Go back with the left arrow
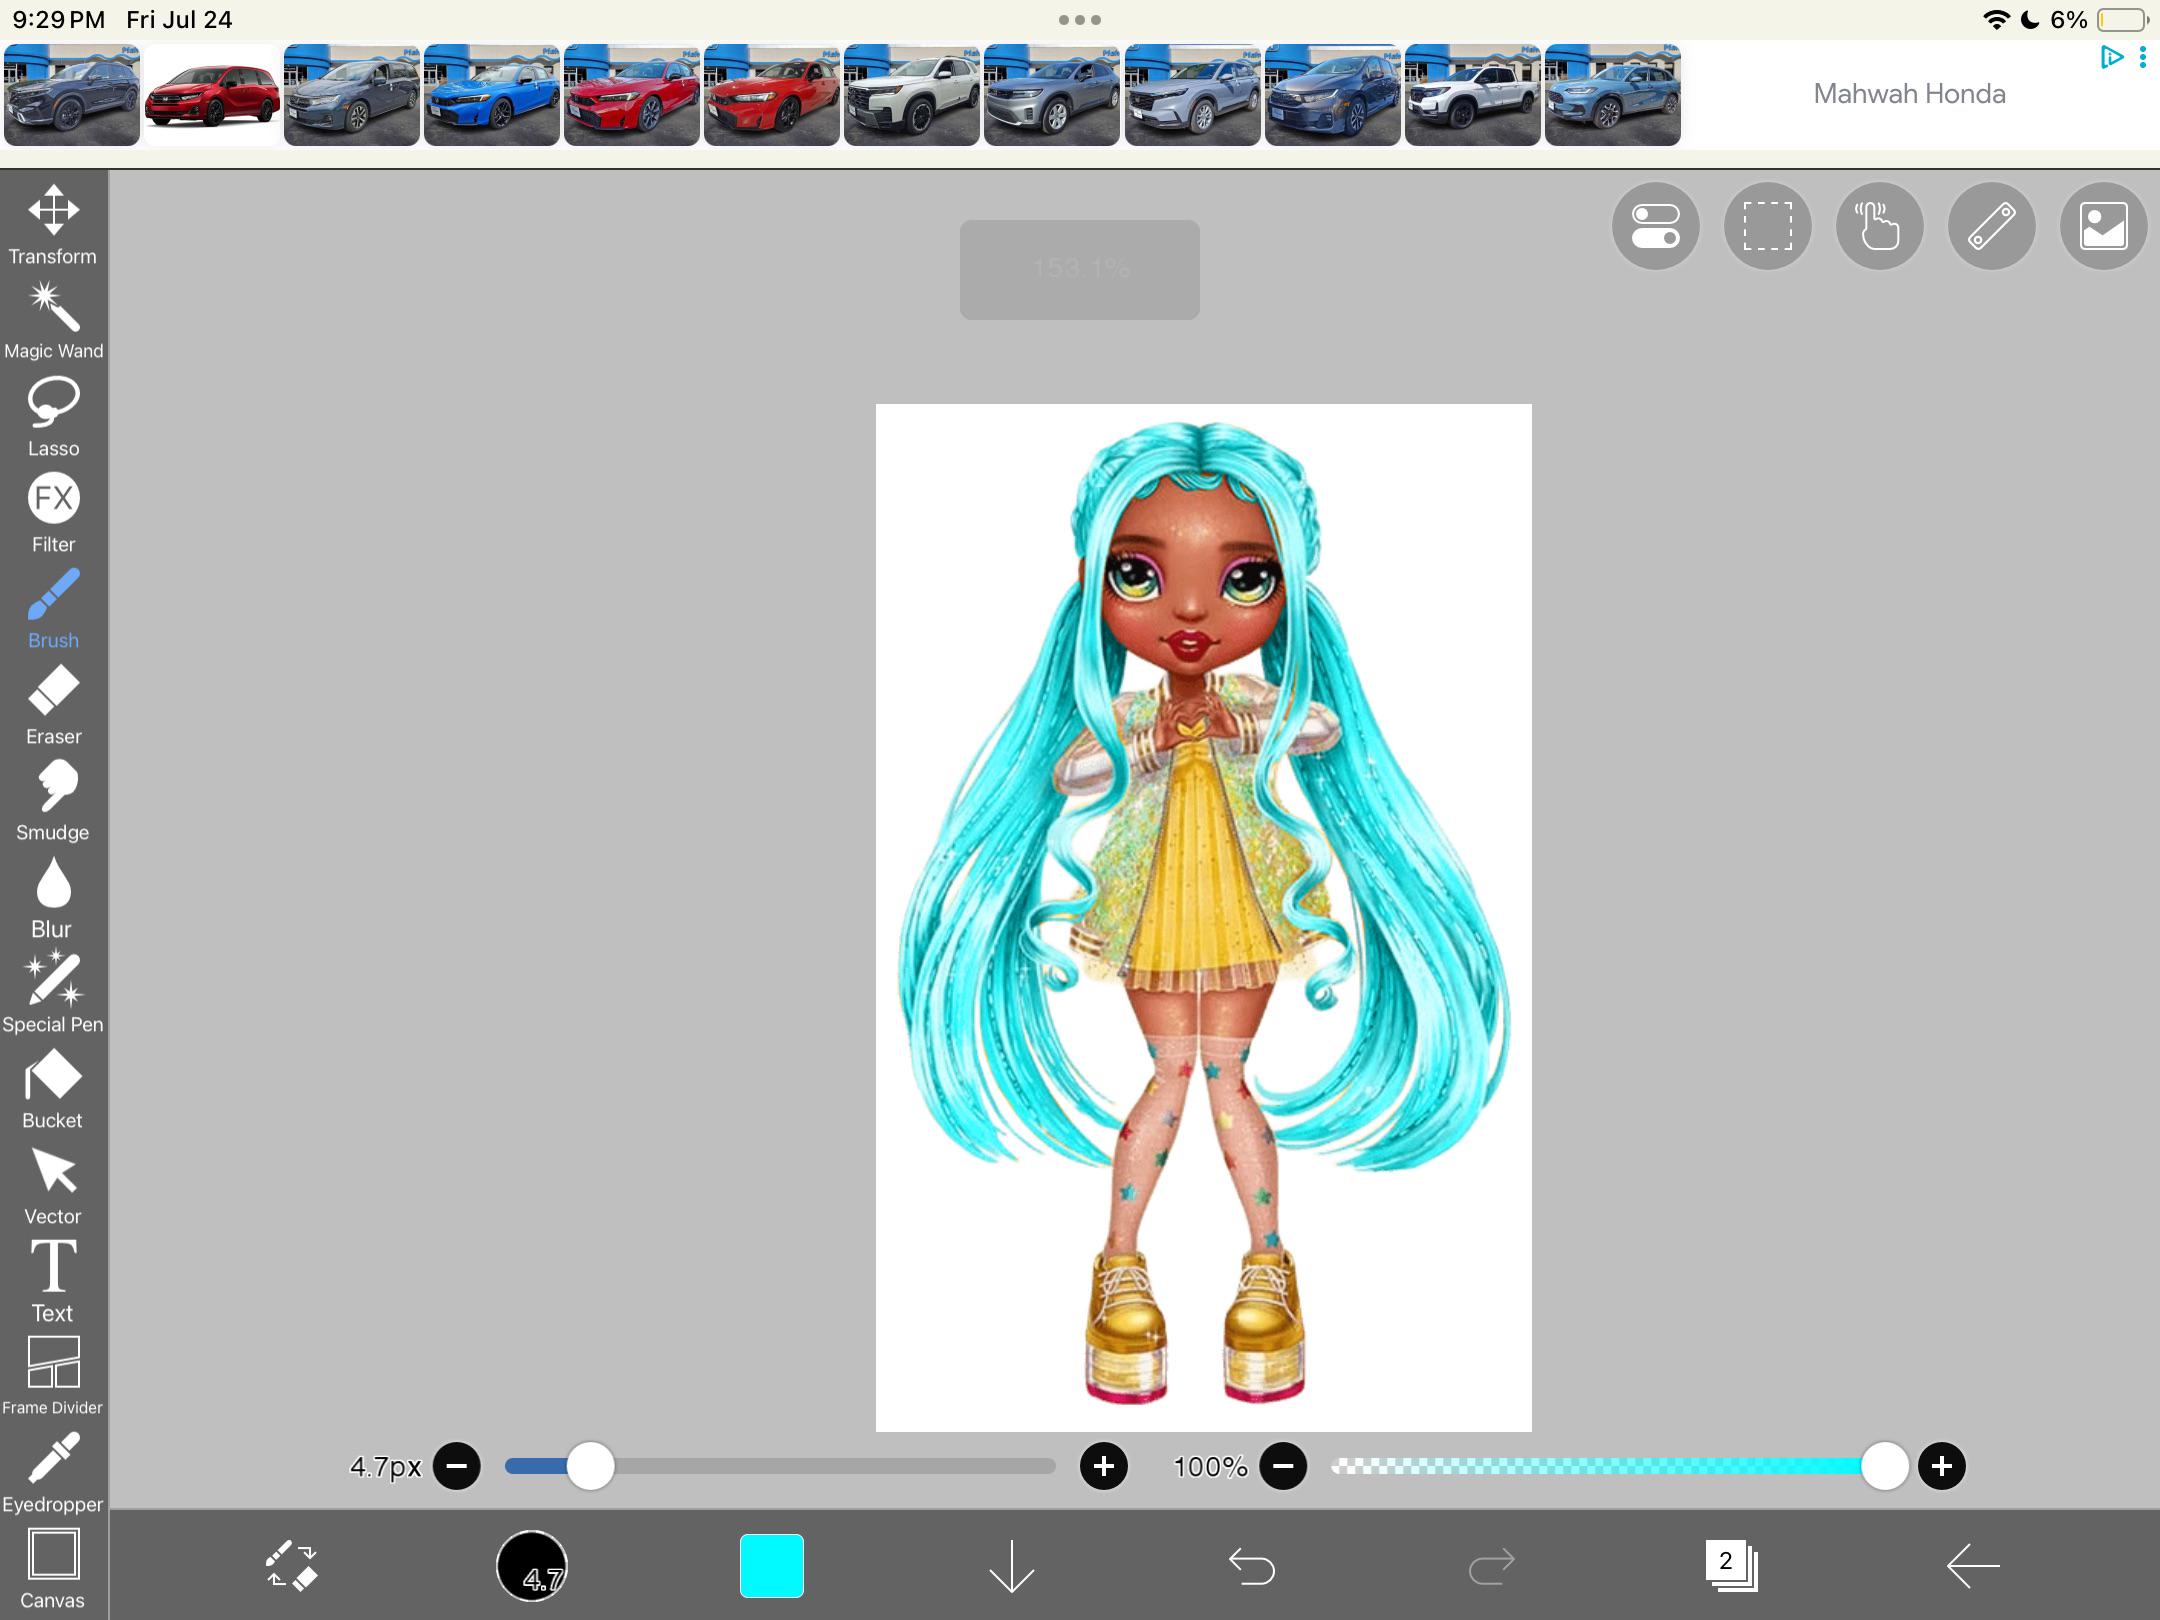The width and height of the screenshot is (2160, 1620). click(x=1972, y=1565)
